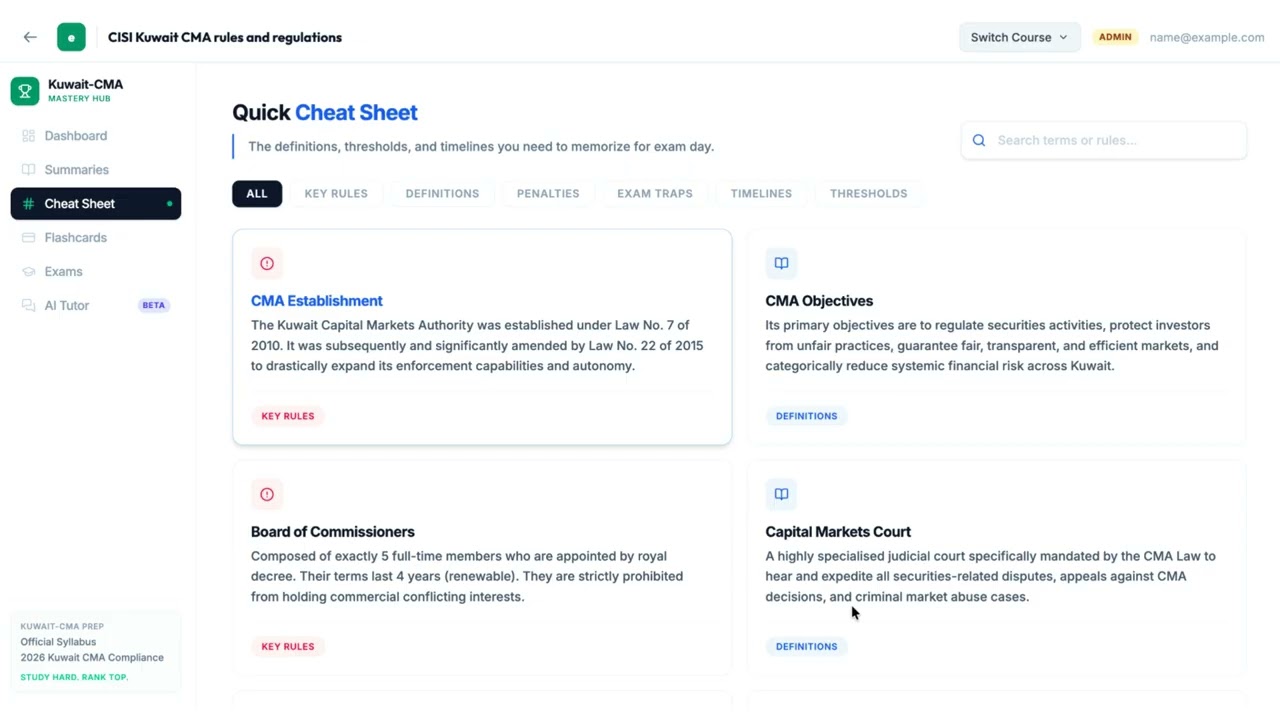Show the Timelines category

pos(761,194)
